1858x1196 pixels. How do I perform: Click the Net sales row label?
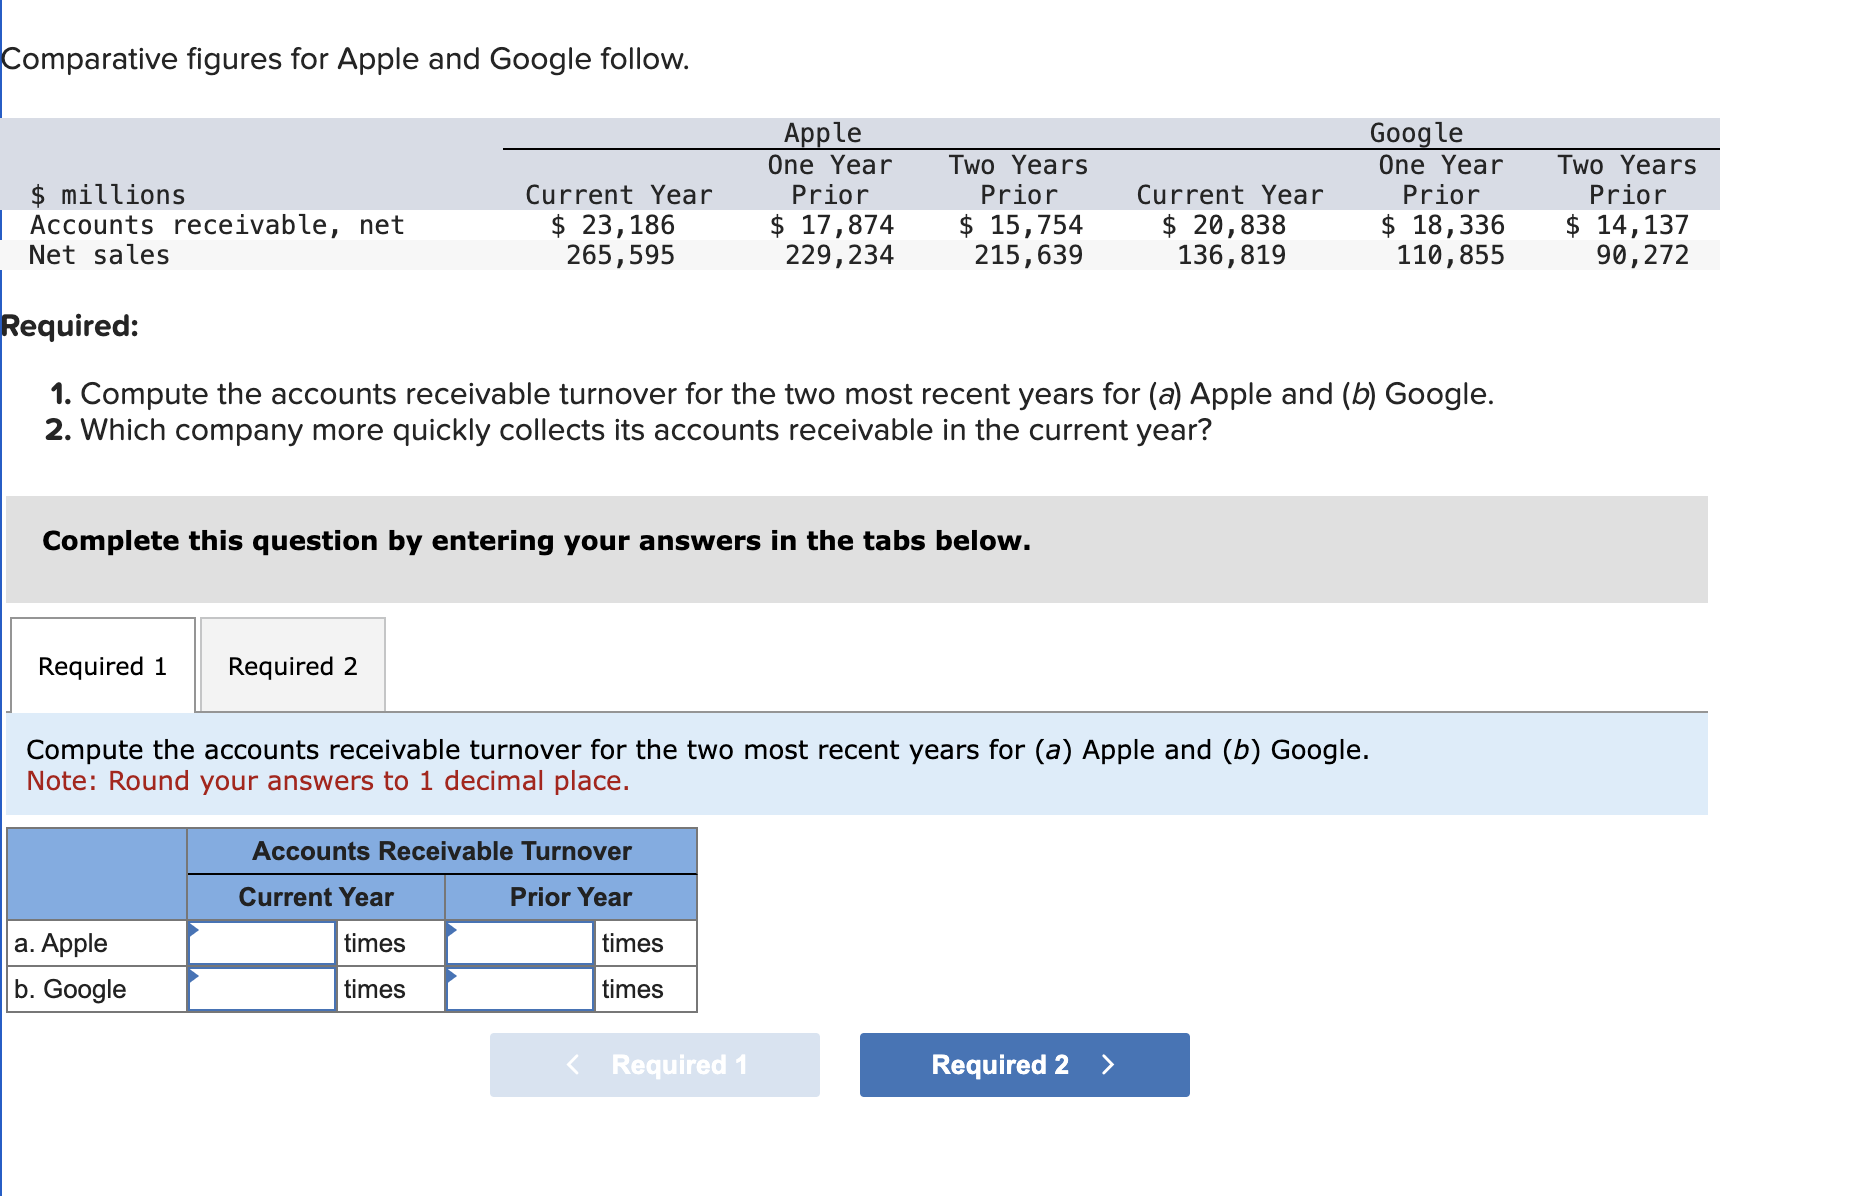(99, 255)
